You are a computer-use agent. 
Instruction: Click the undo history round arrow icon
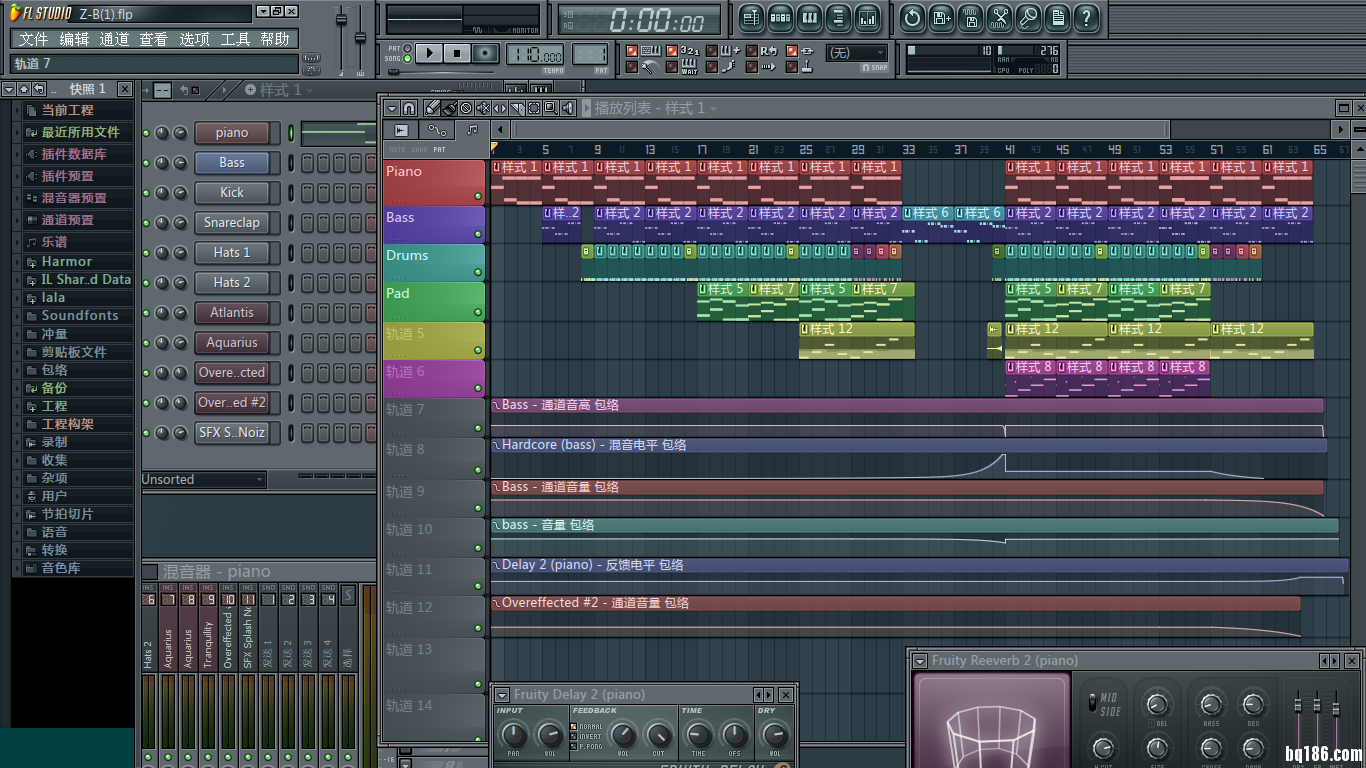(x=912, y=18)
